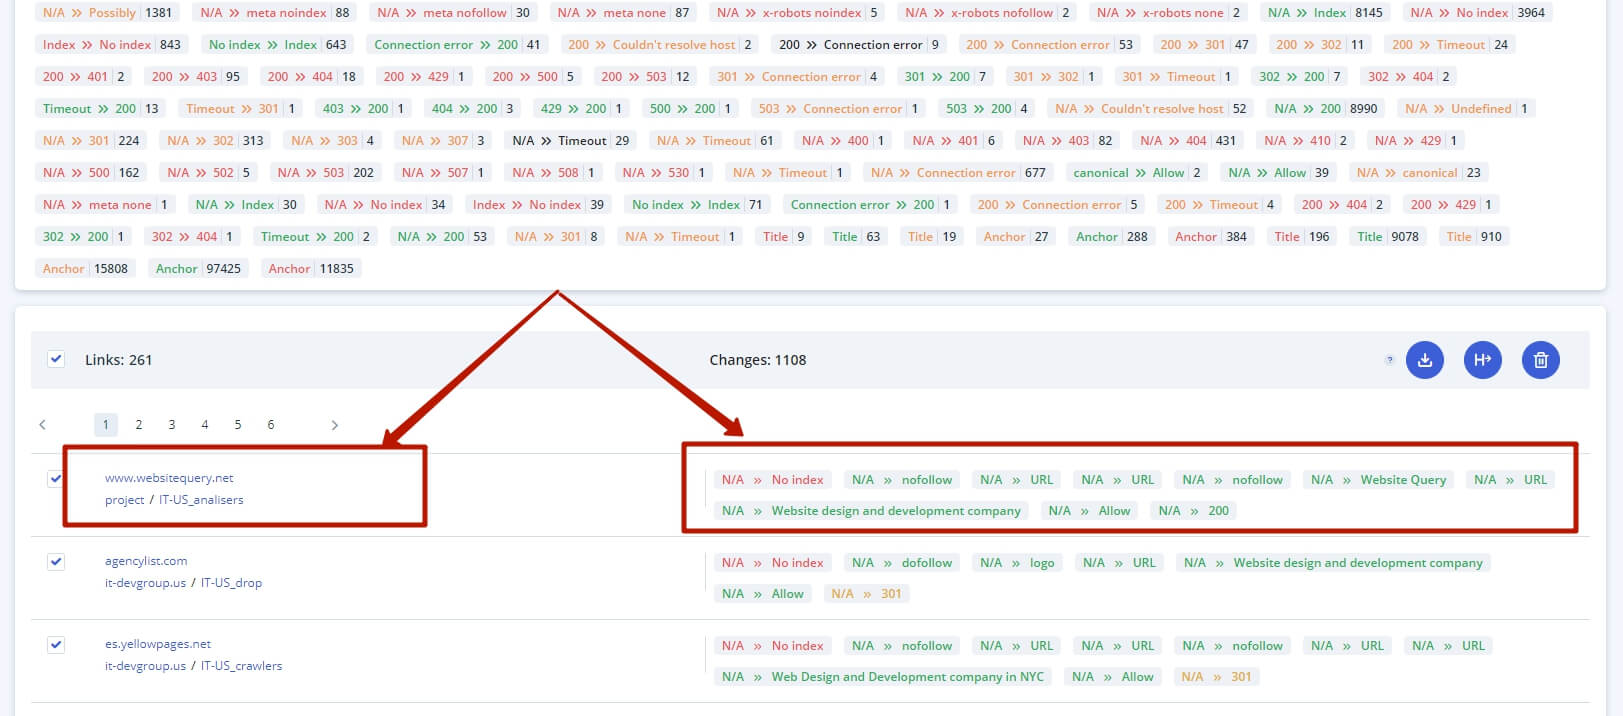Uncheck the es.yellowpages.net row checkbox

[x=56, y=645]
